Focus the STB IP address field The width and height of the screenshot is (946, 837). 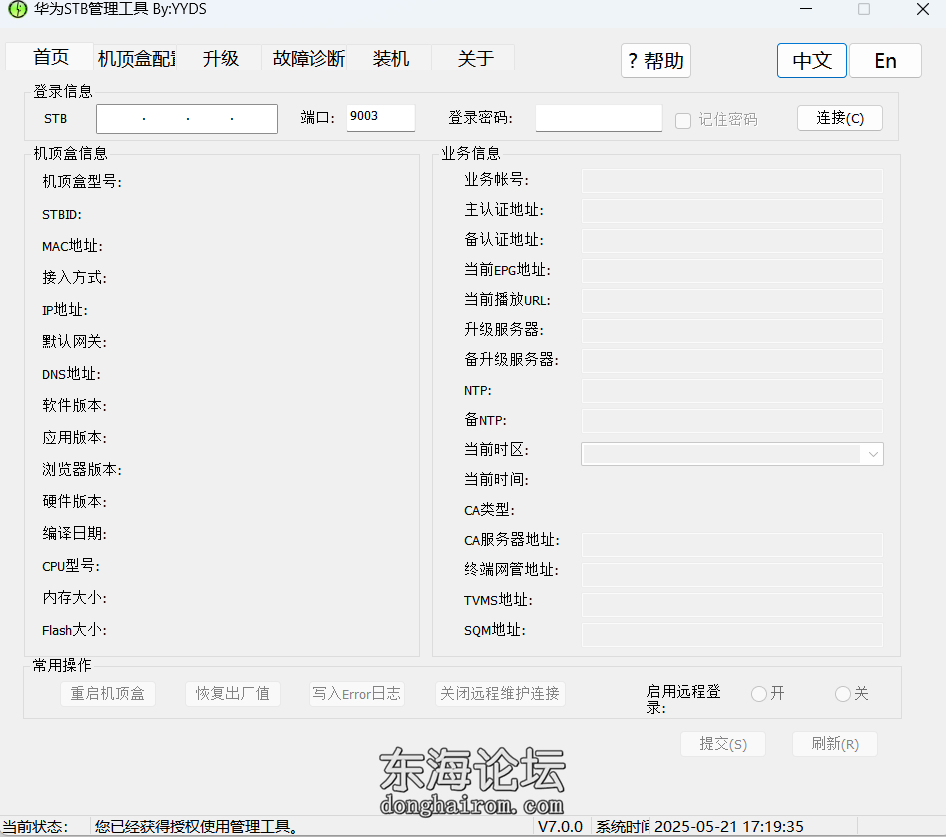(187, 119)
